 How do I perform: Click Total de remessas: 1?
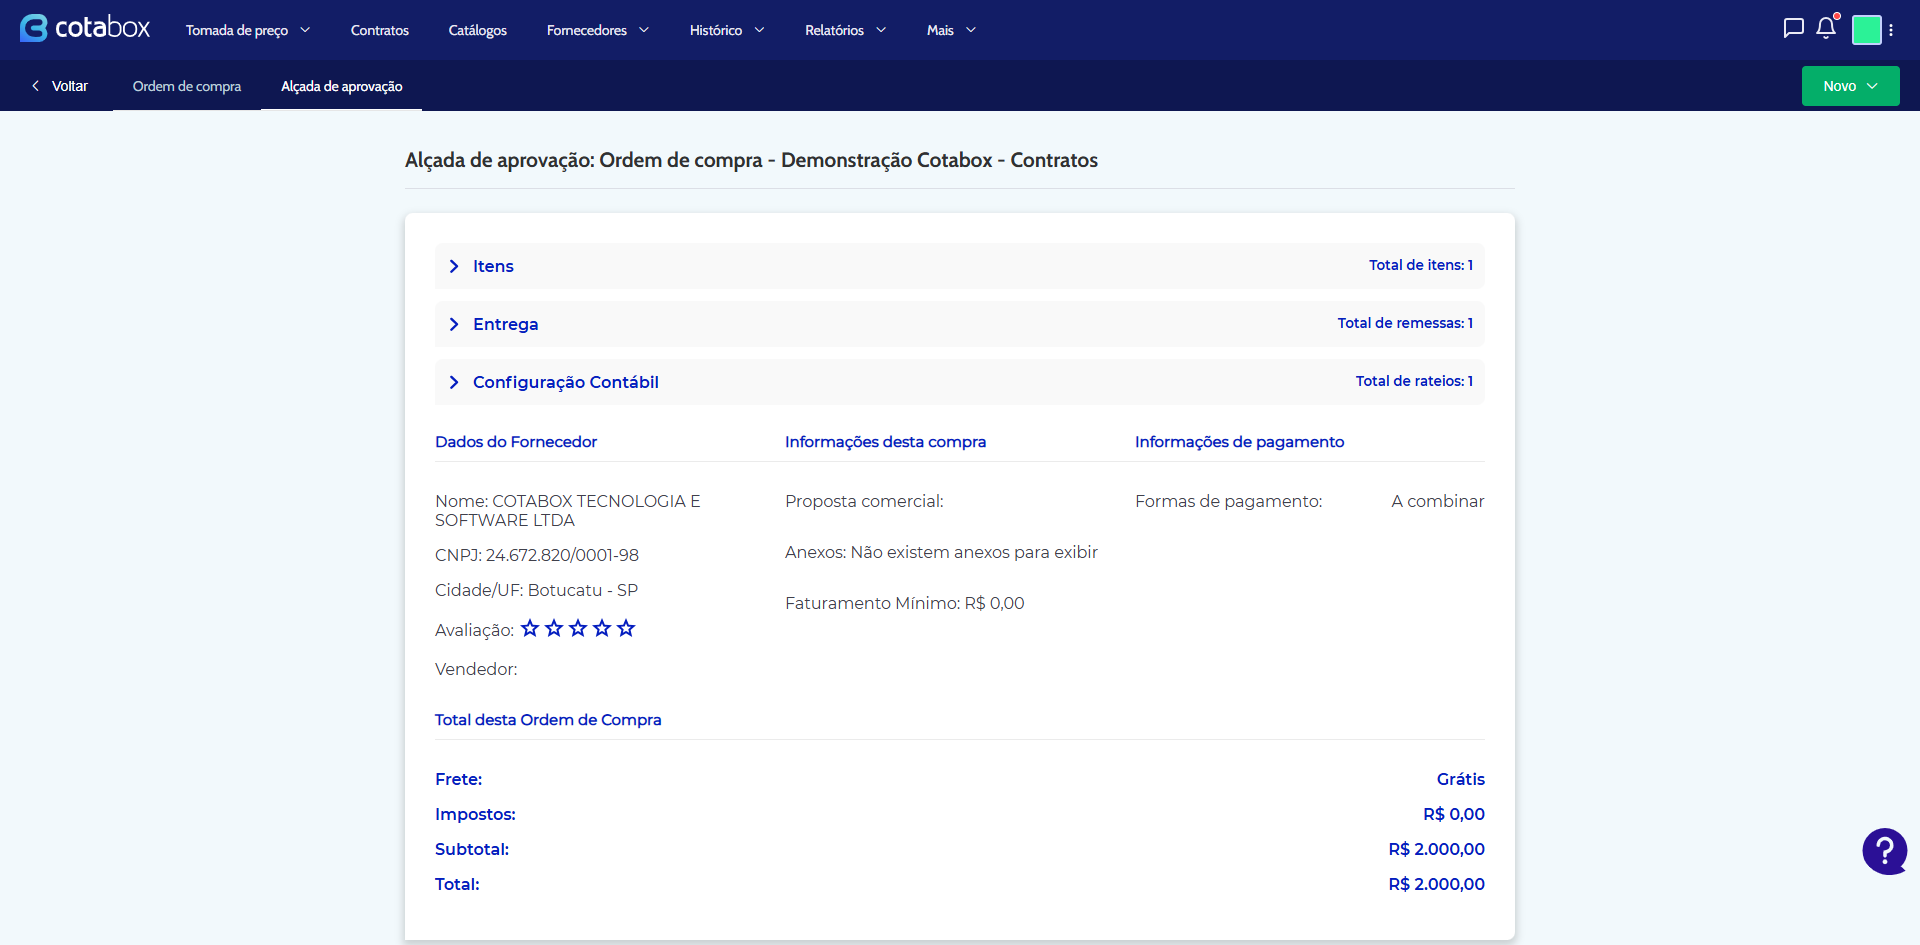1405,323
